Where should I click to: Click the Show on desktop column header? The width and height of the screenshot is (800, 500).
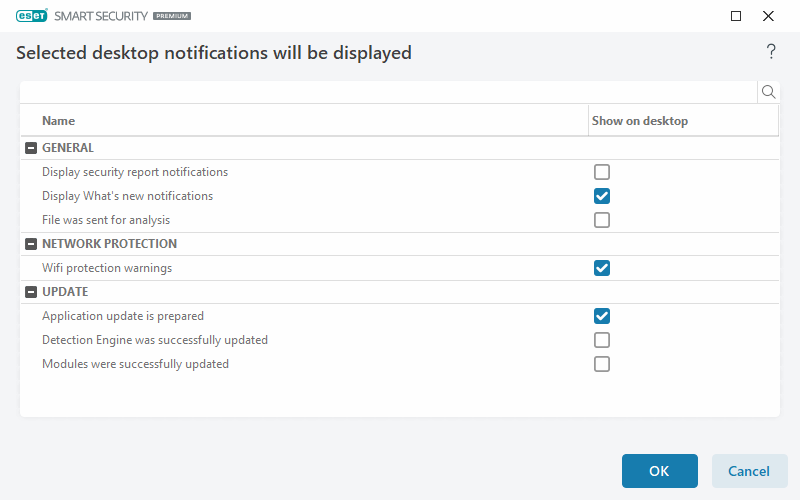tap(640, 121)
